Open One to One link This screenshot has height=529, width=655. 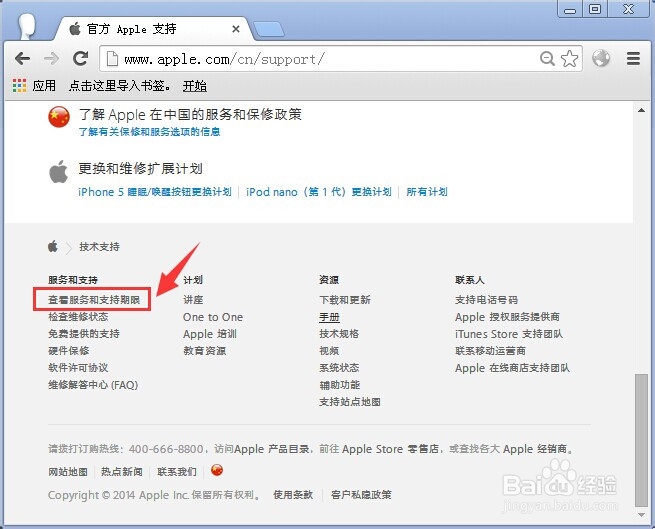pos(213,317)
